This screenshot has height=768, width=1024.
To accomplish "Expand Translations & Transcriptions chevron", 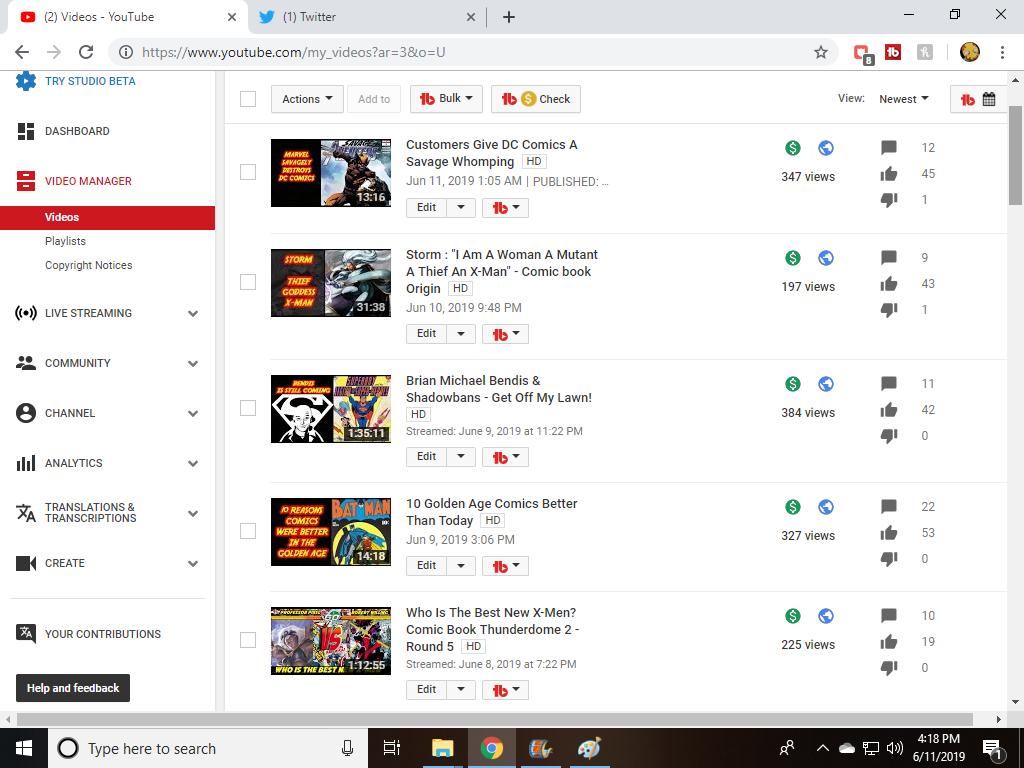I will 193,513.
